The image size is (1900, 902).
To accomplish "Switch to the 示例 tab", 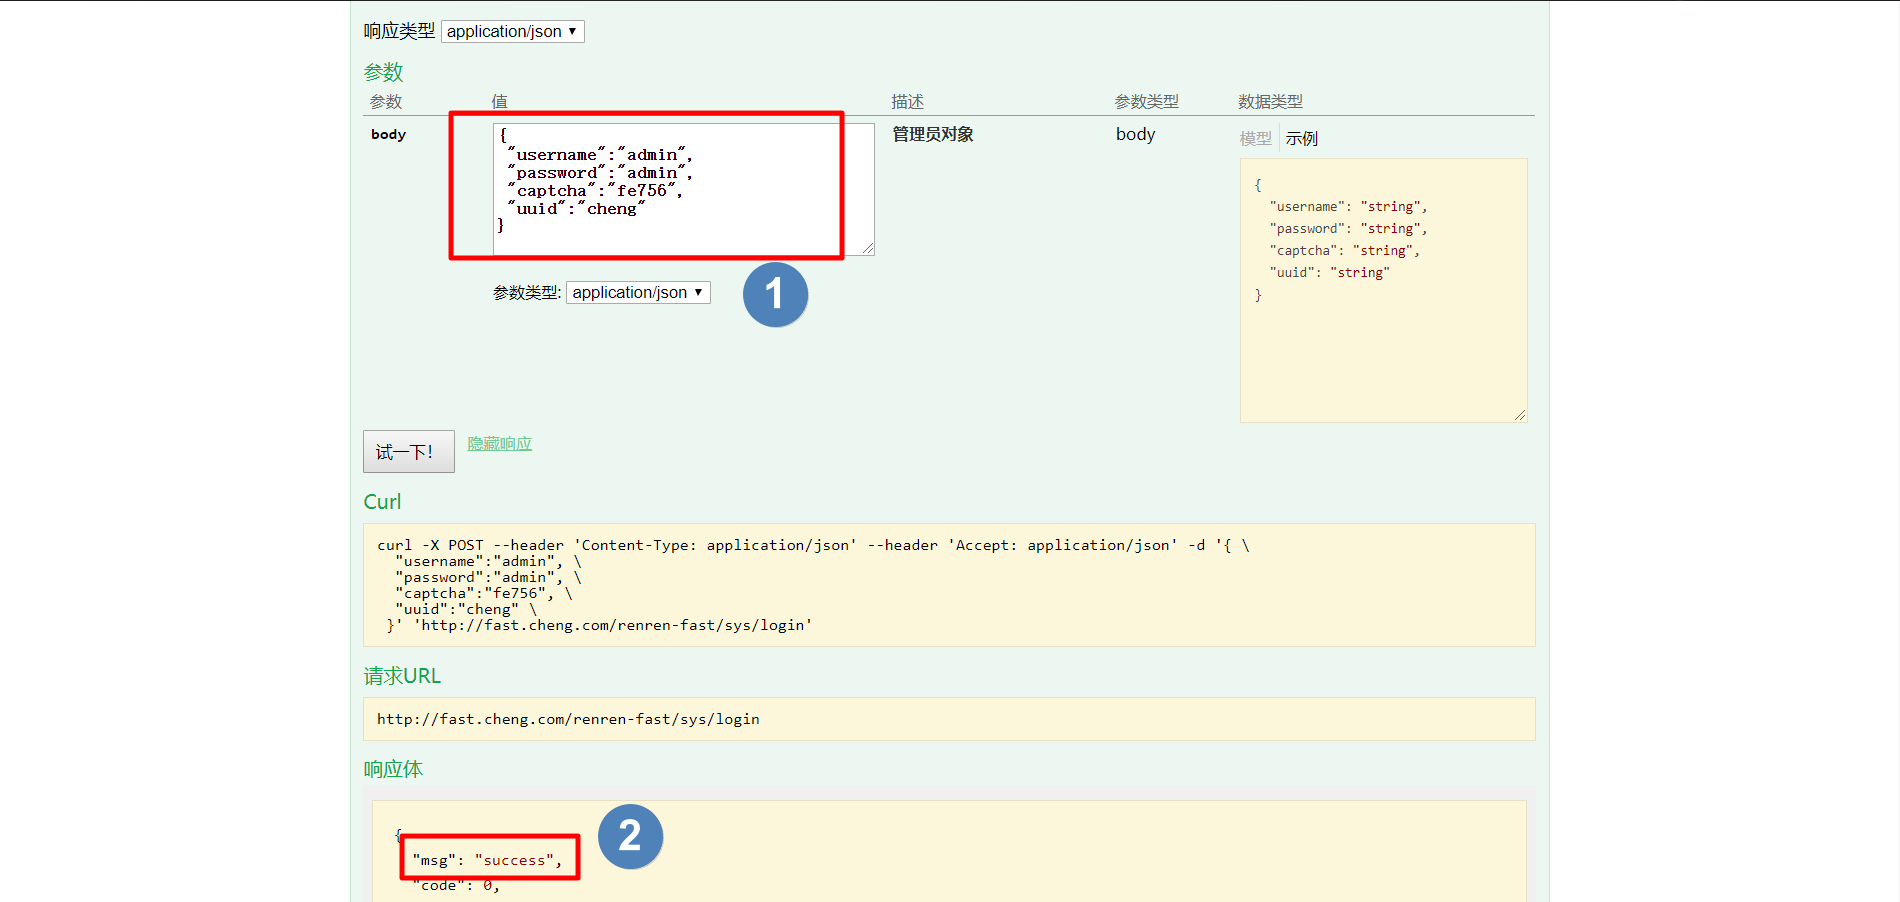I will pos(1301,138).
